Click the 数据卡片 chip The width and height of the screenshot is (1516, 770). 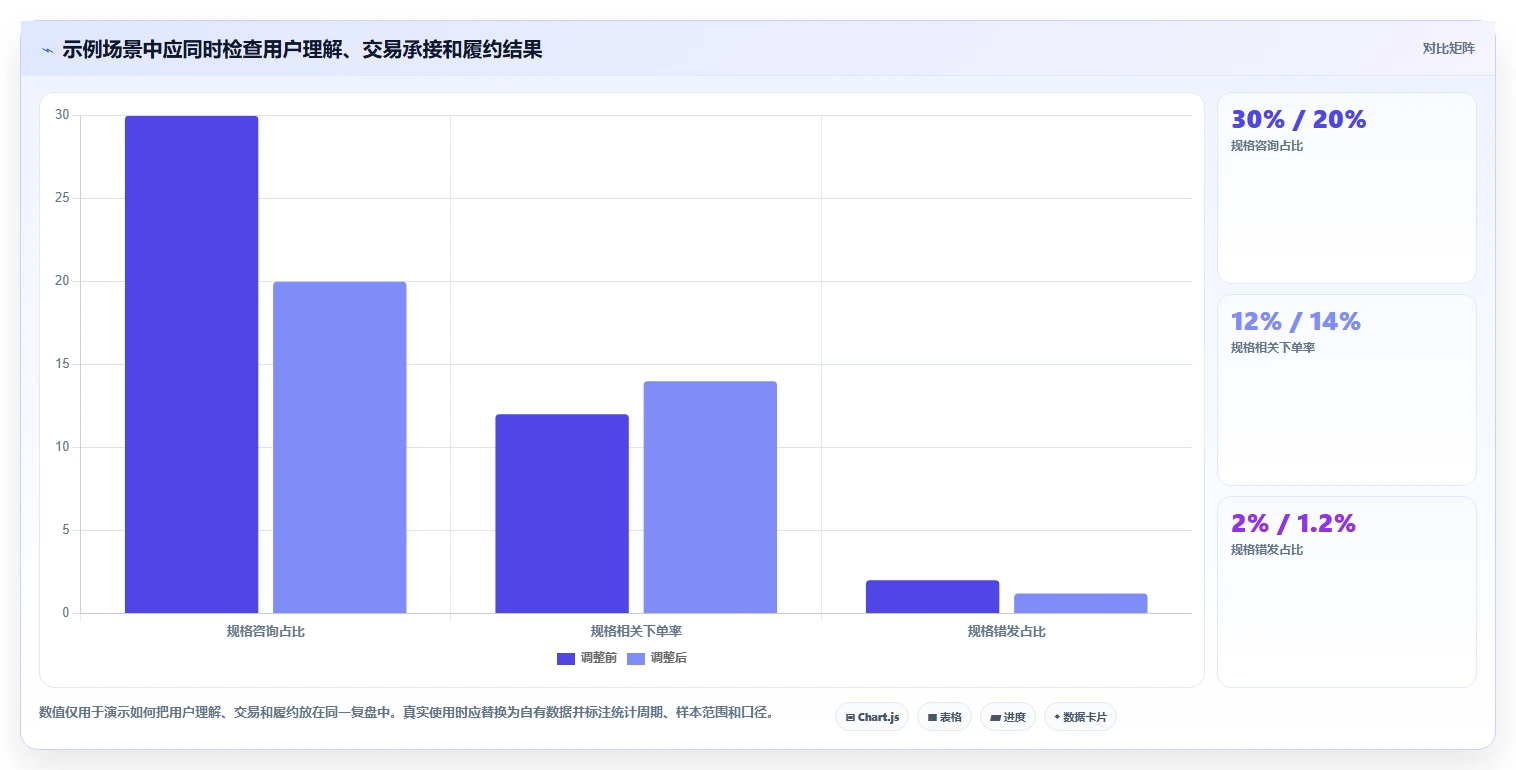1080,717
